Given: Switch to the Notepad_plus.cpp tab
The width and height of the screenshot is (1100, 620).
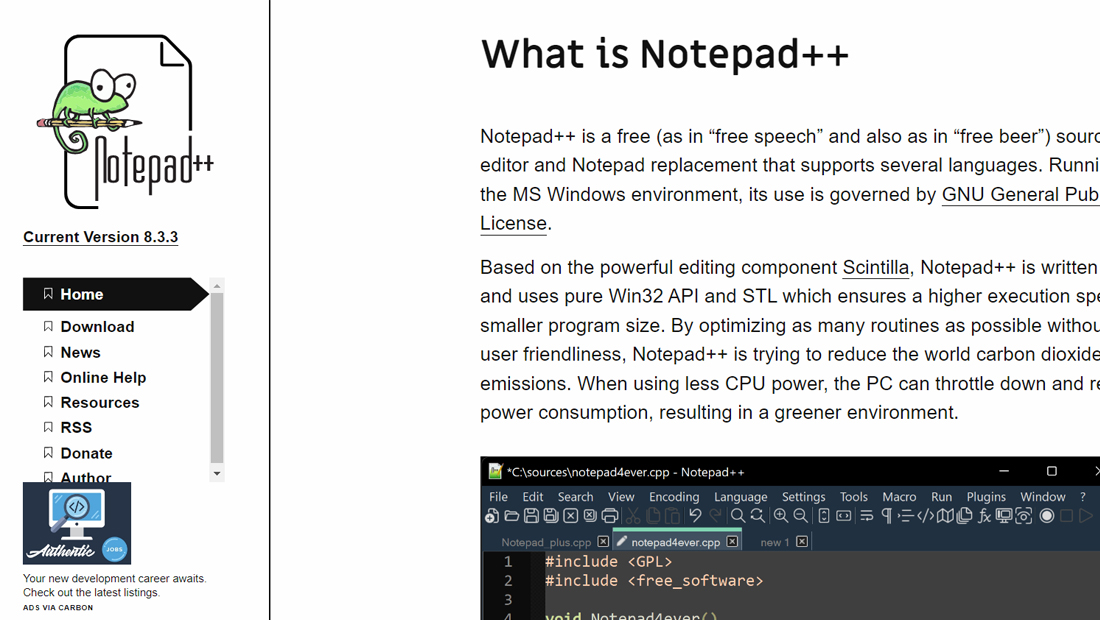Looking at the screenshot, I should coord(546,542).
